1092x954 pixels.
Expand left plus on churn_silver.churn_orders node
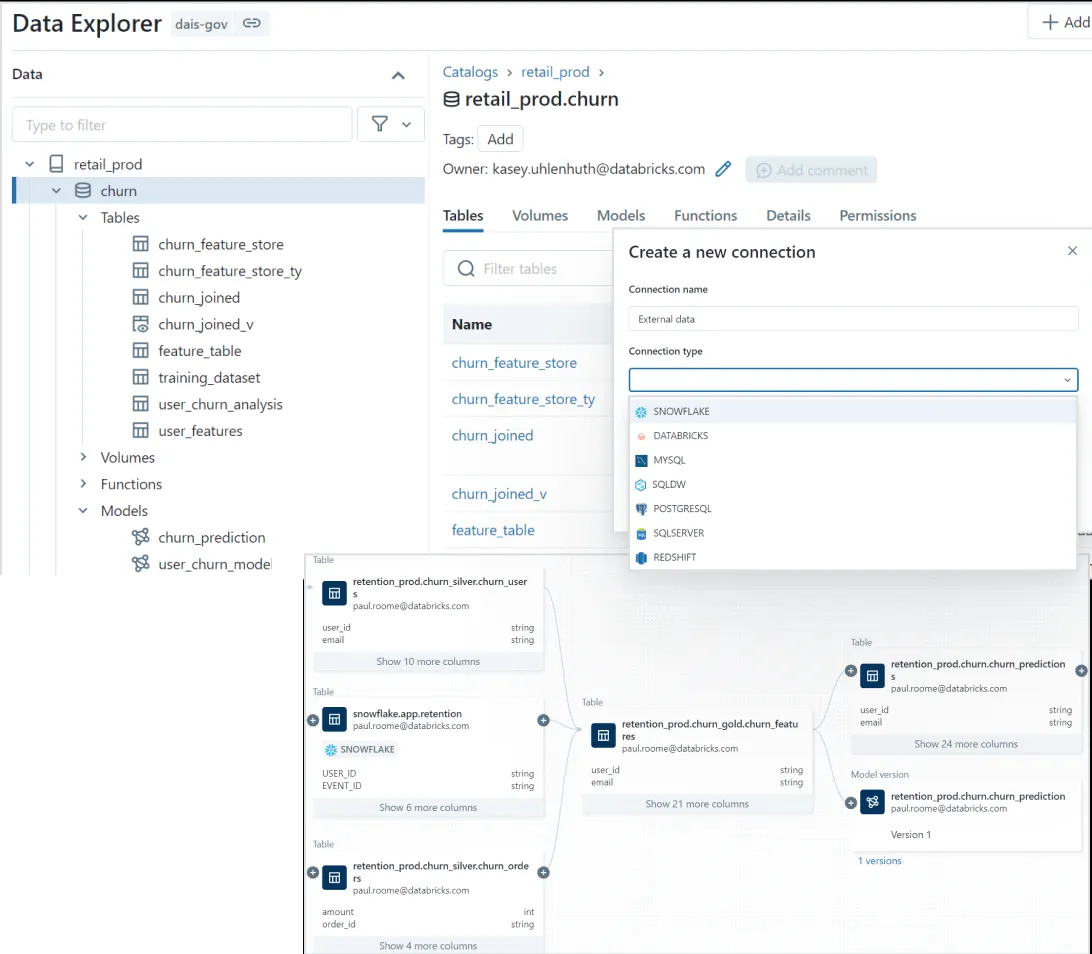pos(313,873)
